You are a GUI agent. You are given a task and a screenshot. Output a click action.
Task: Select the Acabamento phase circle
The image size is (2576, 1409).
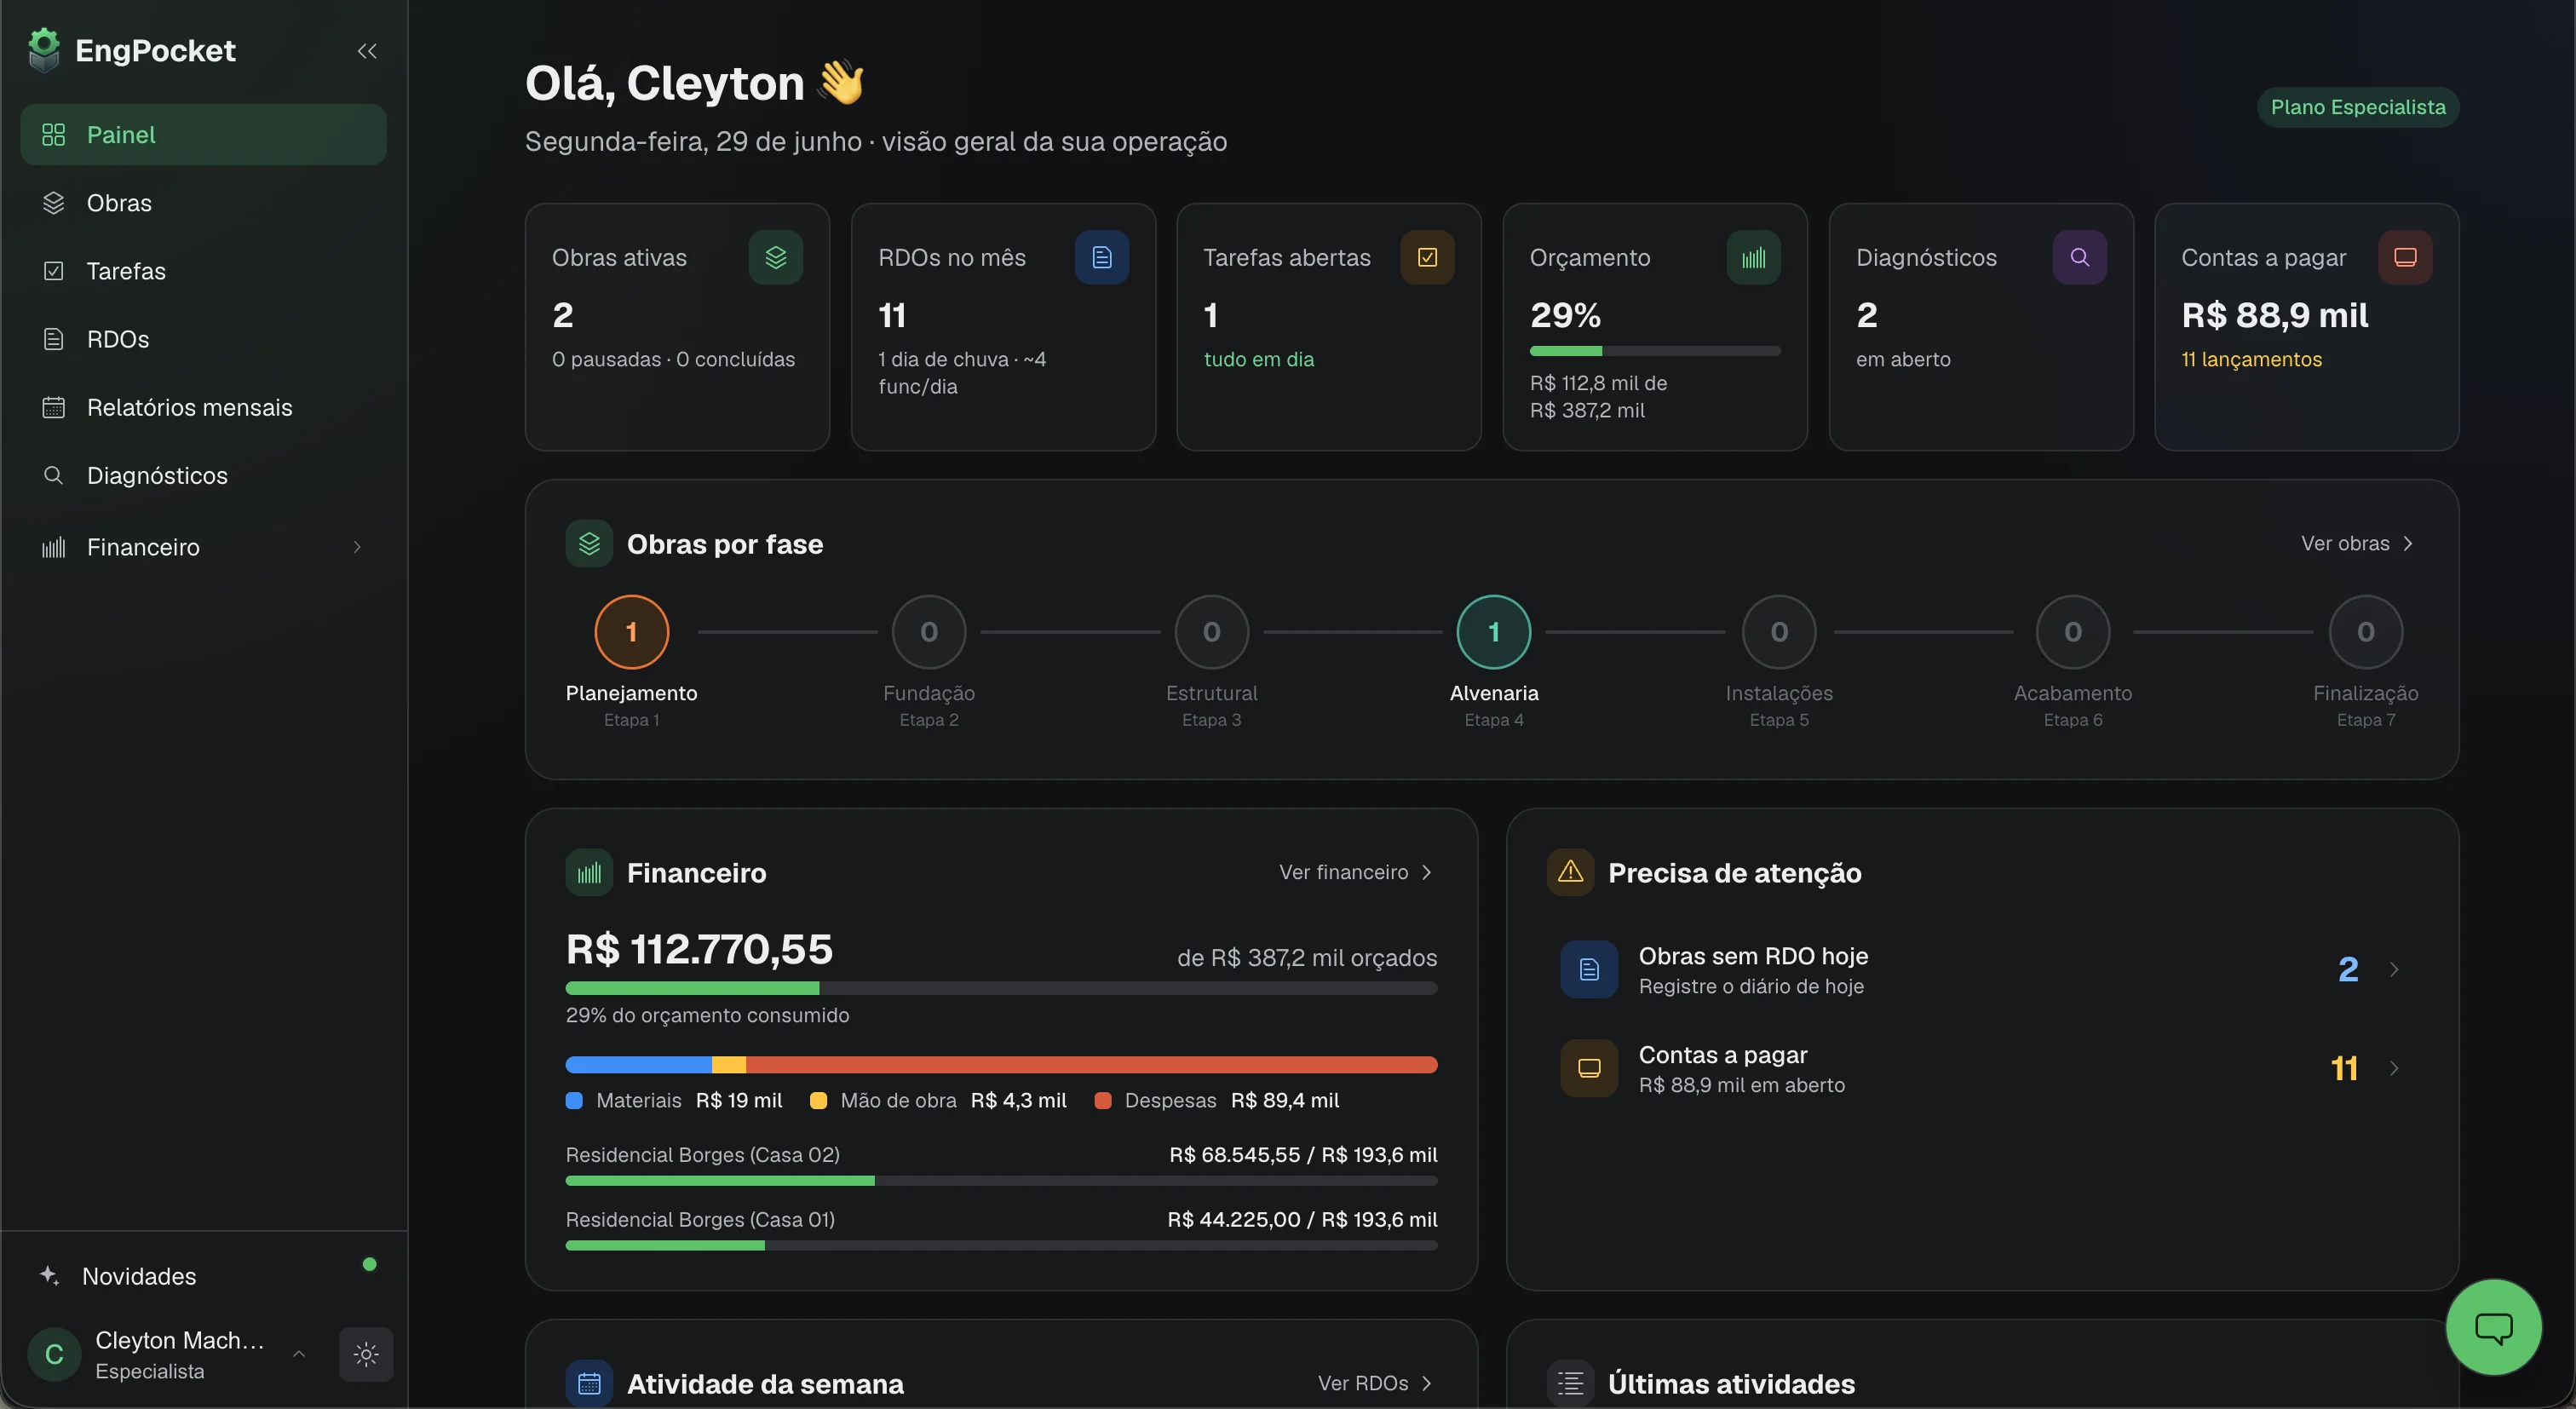click(x=2073, y=632)
